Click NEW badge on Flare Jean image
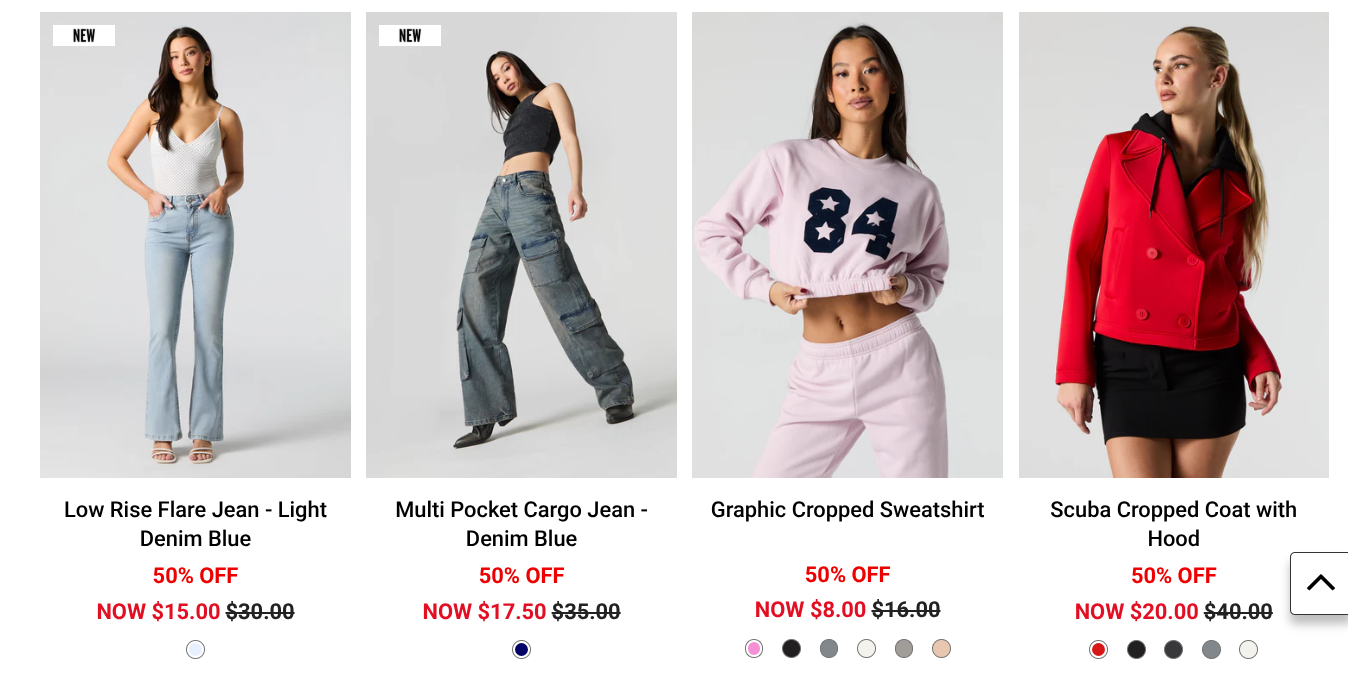The height and width of the screenshot is (676, 1348). pos(84,35)
